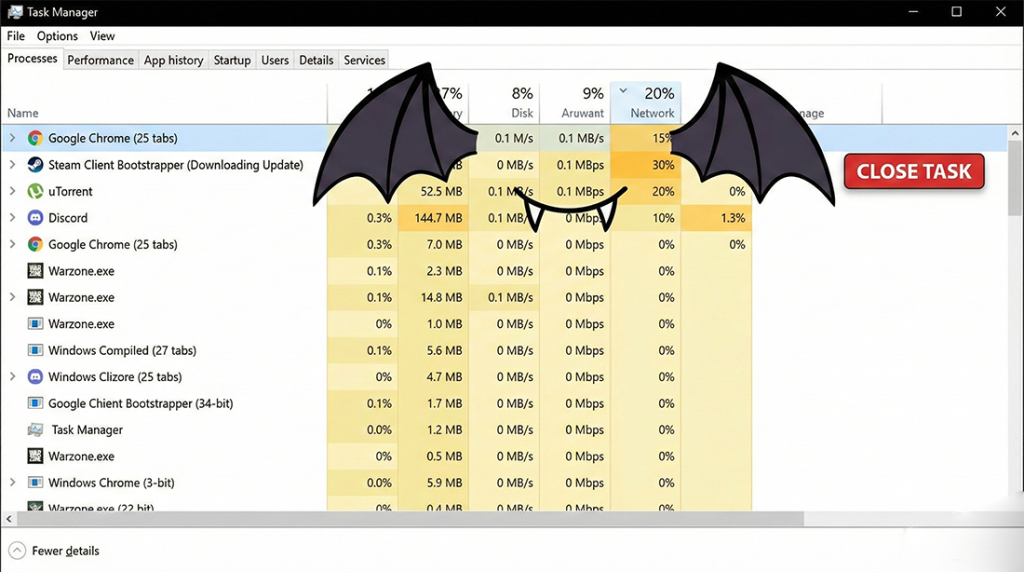Click the Task Manager process row icon

click(x=35, y=430)
